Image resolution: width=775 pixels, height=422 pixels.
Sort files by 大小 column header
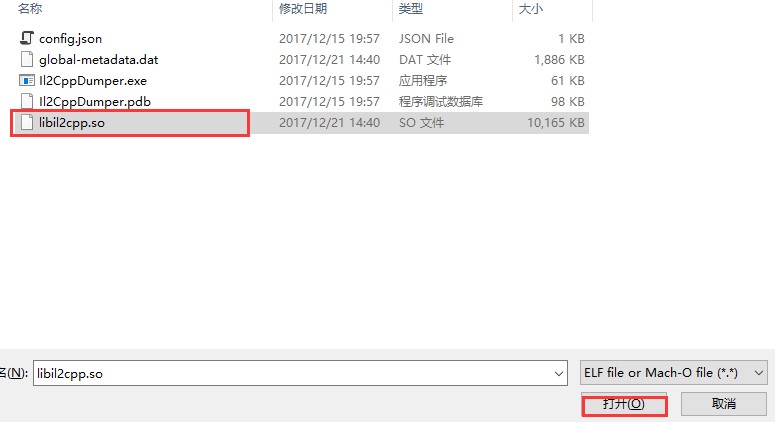tap(531, 8)
